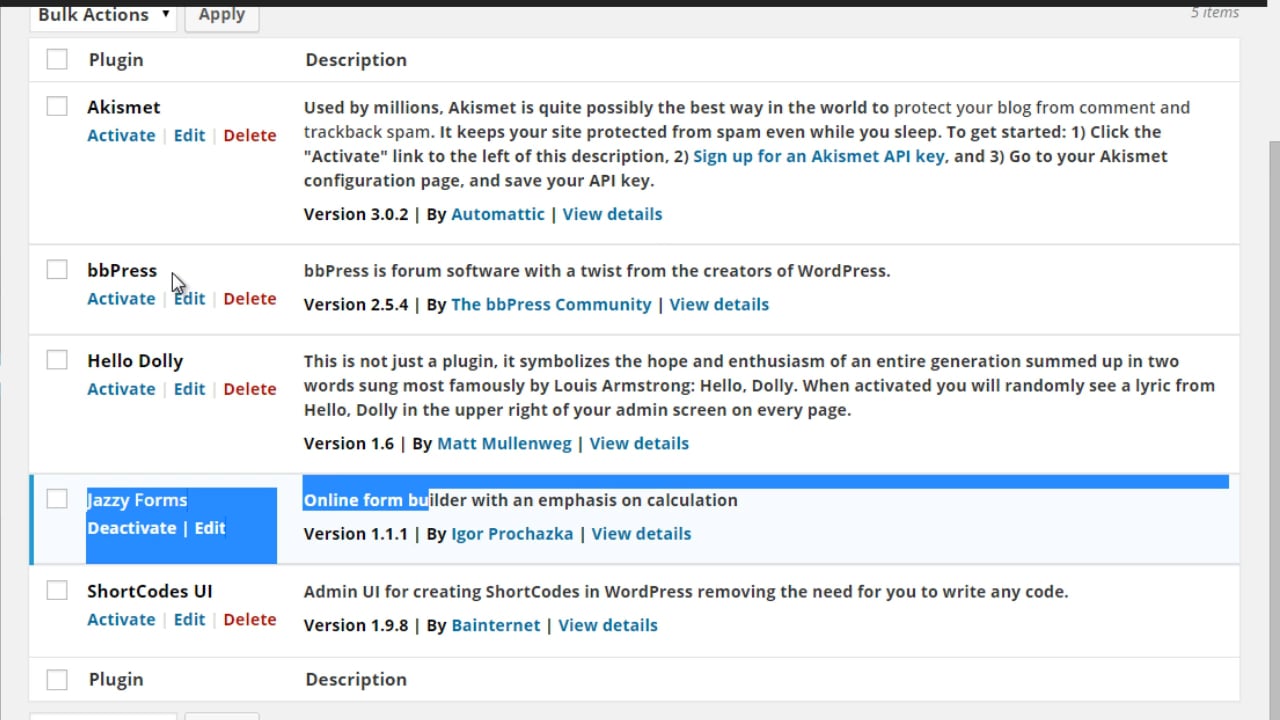
Task: Open Matt Mullenweg's author page
Action: (504, 443)
